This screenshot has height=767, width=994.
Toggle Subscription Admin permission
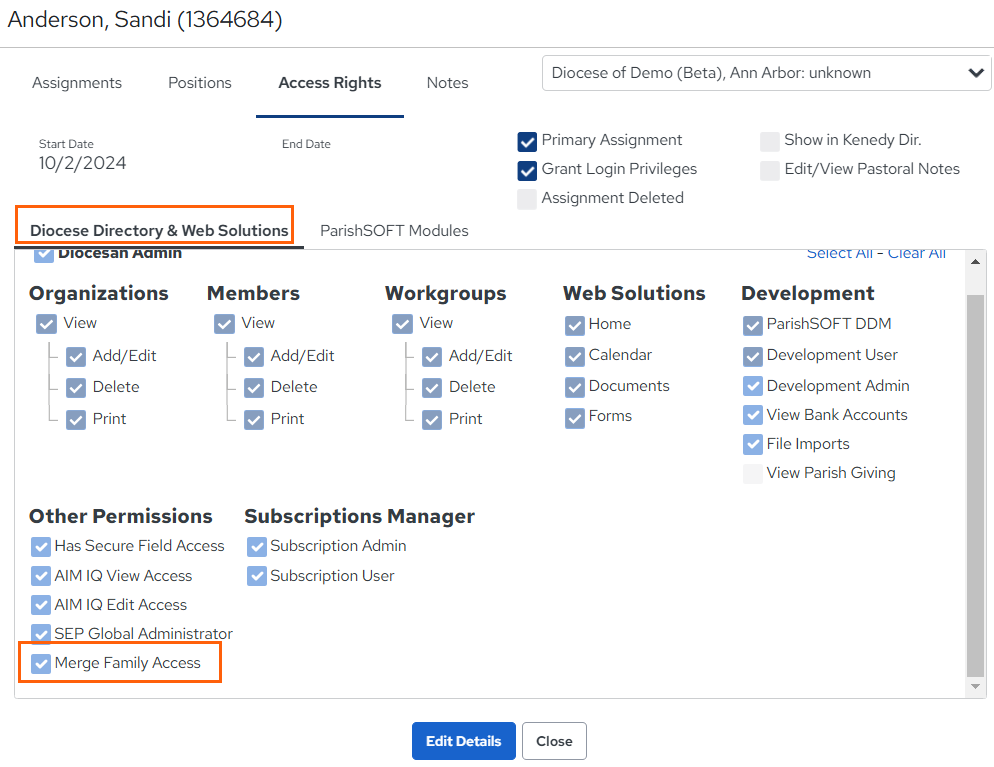click(257, 546)
